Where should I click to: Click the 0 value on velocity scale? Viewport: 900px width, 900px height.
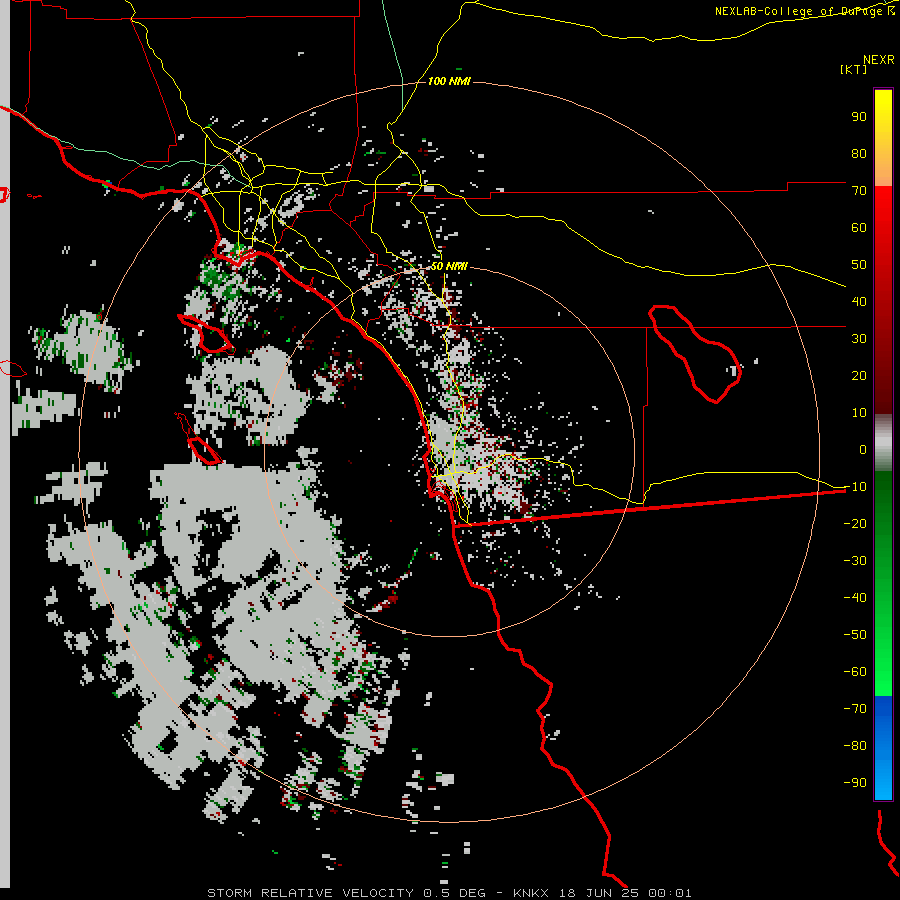pos(863,449)
